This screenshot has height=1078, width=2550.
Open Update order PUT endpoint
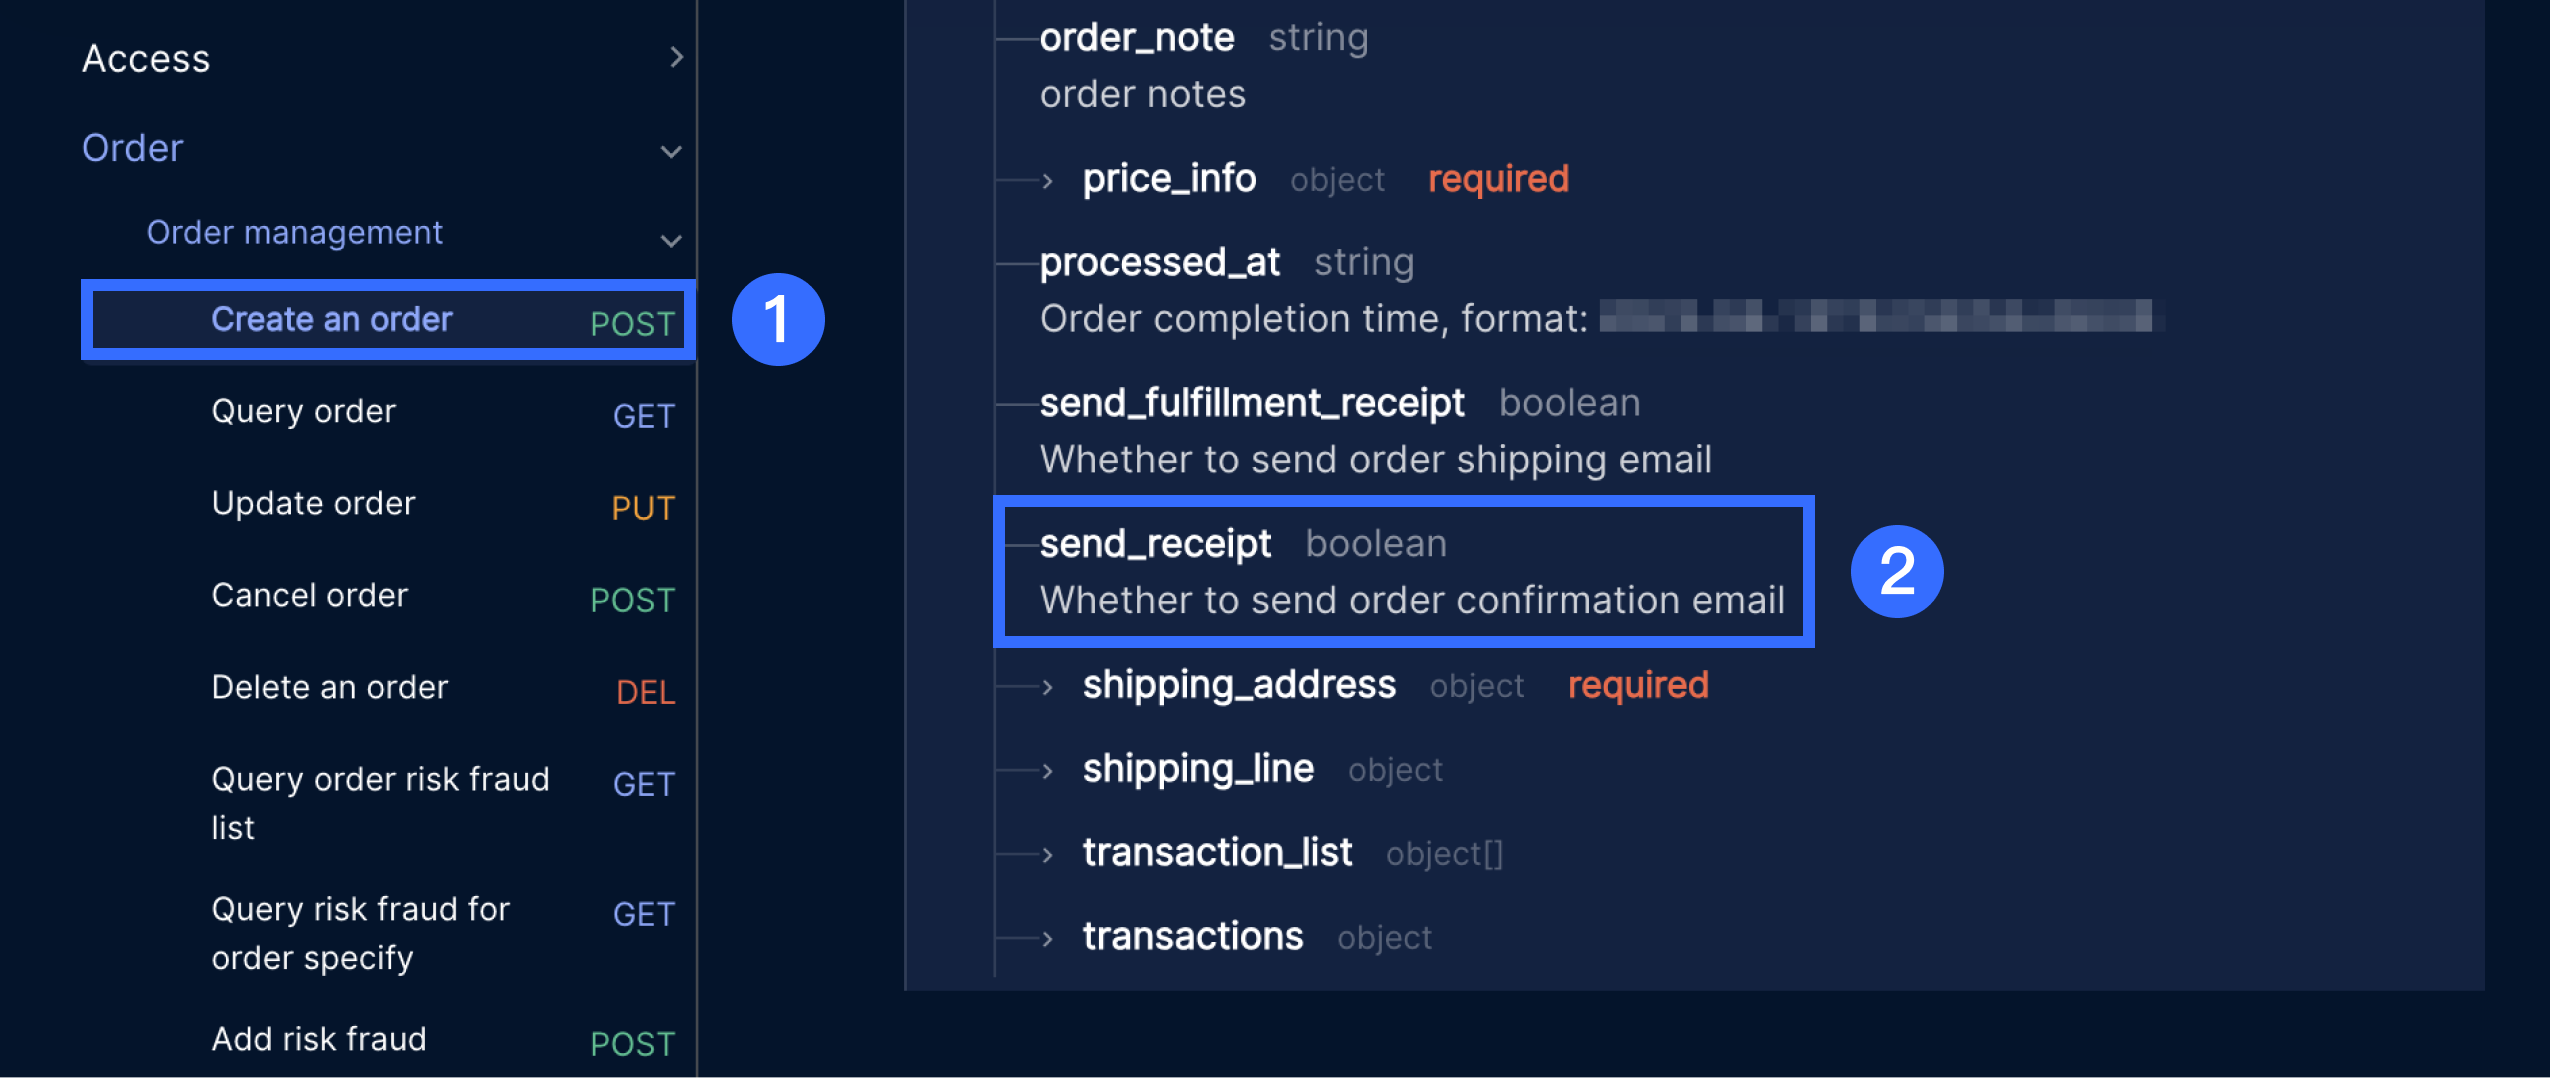[313, 503]
